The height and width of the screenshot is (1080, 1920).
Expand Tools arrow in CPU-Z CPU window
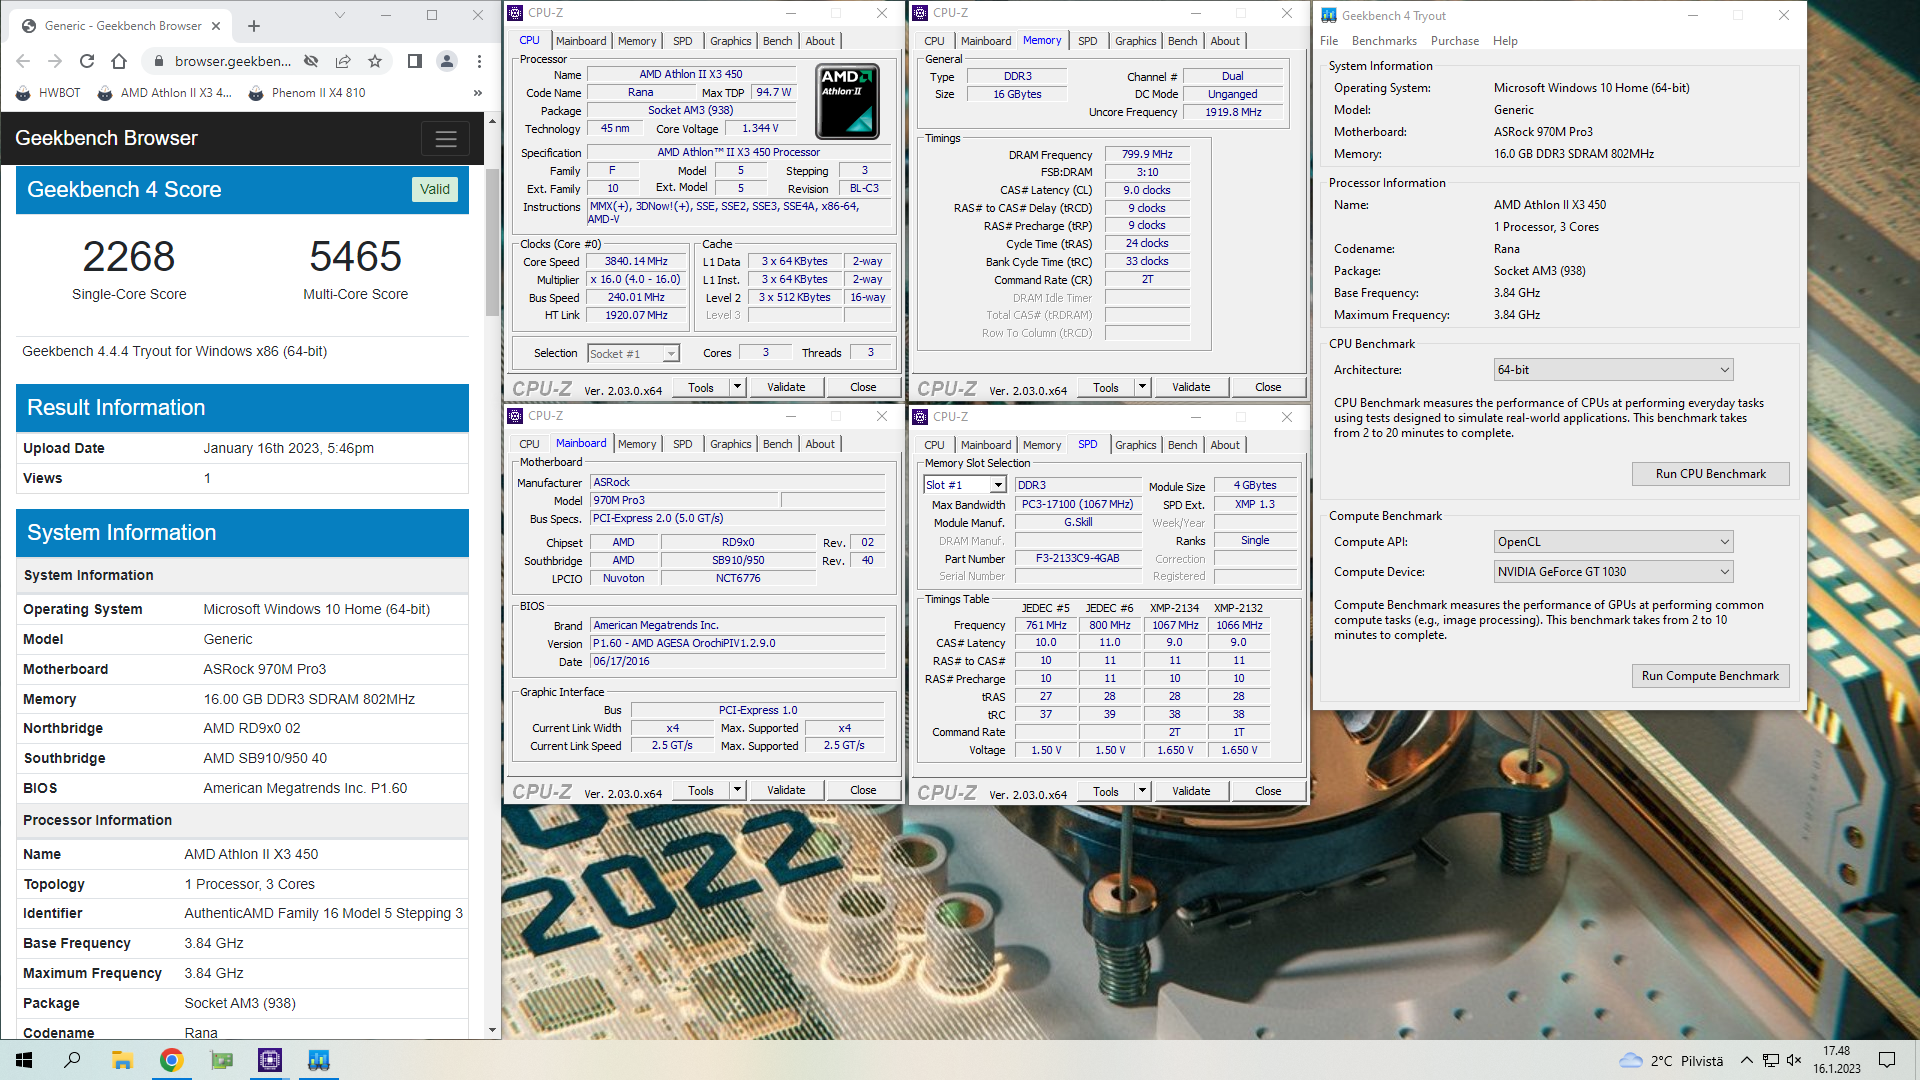point(737,387)
